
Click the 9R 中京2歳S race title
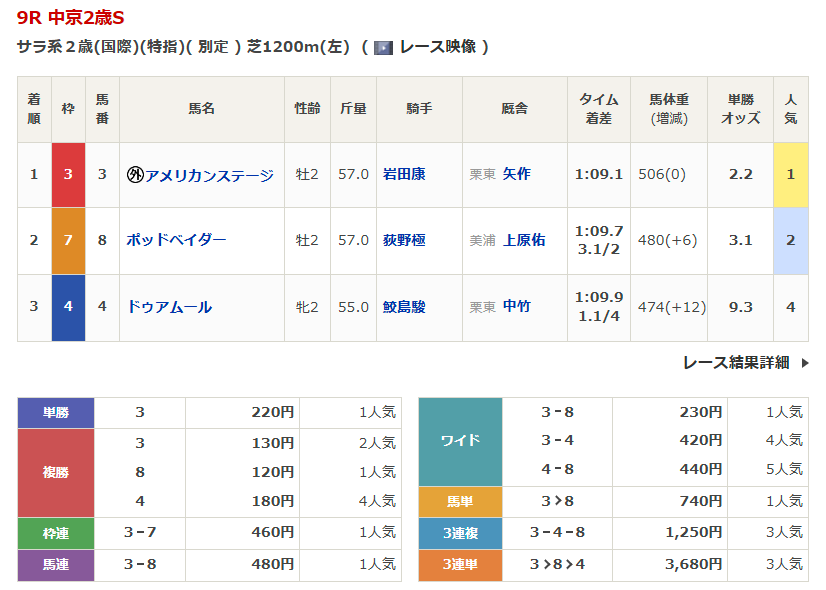[71, 18]
